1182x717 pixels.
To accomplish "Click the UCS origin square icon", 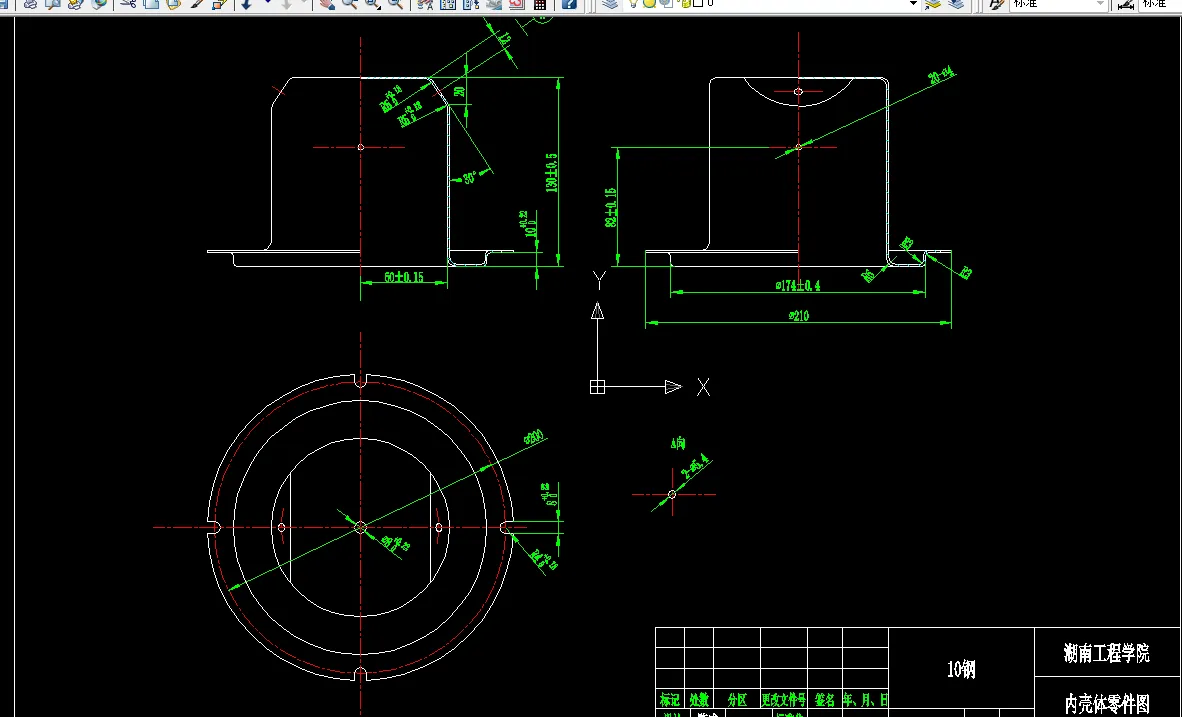I will pos(597,387).
